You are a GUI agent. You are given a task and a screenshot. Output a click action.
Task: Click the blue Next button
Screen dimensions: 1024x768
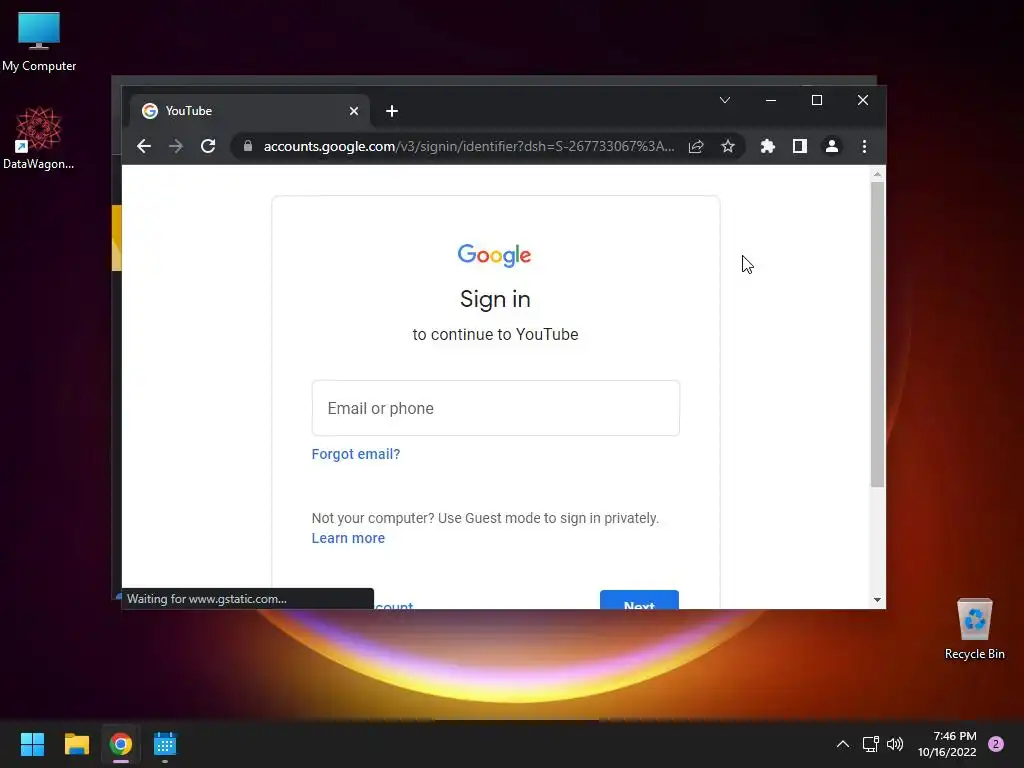[x=639, y=600]
